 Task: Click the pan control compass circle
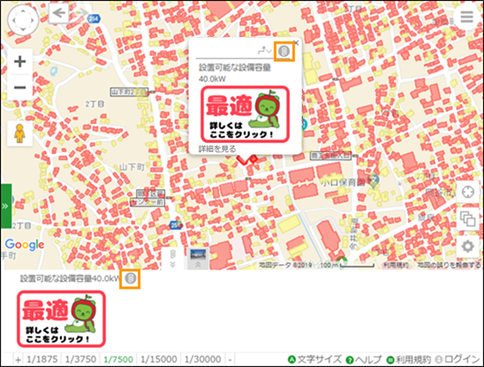[23, 20]
